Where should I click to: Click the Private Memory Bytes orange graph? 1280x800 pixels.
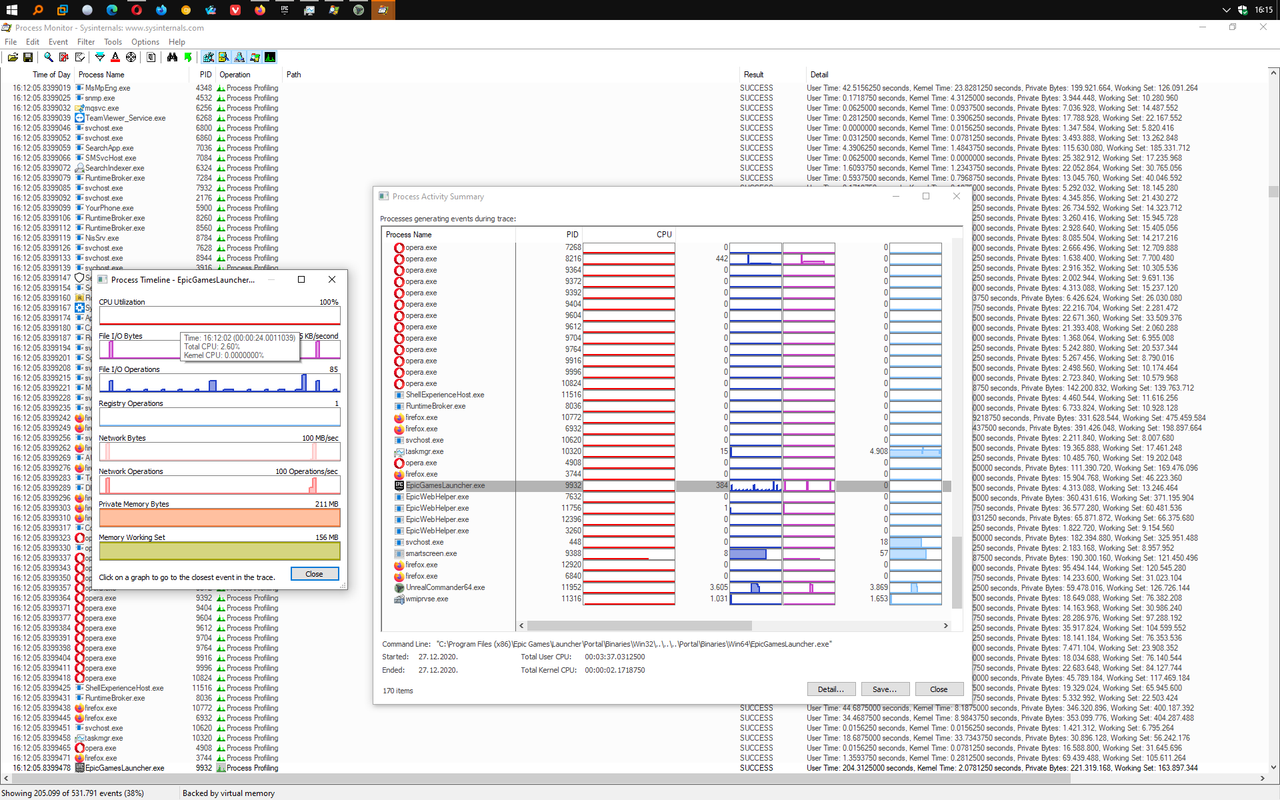[219, 519]
